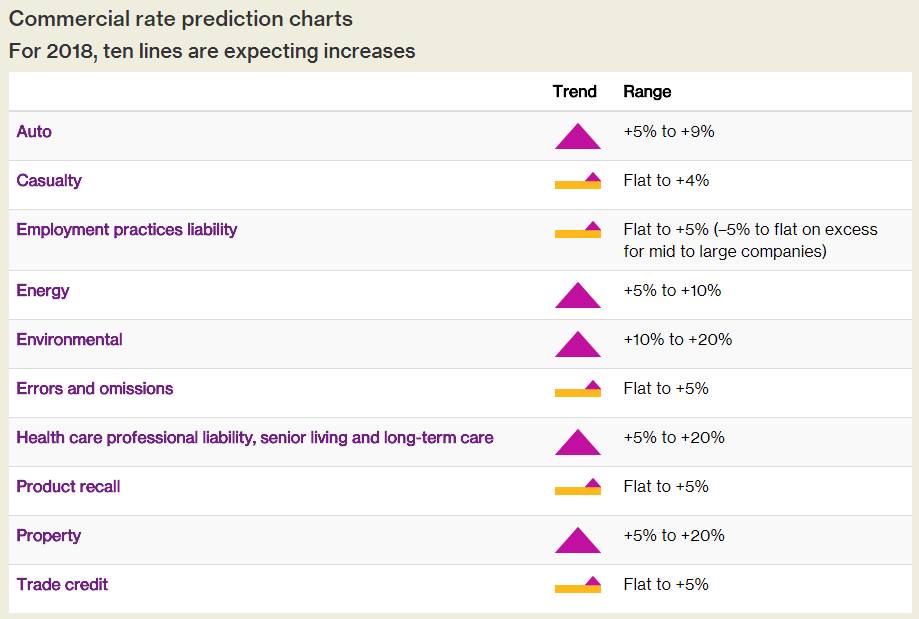Open the Auto line link
The width and height of the screenshot is (919, 619).
34,132
